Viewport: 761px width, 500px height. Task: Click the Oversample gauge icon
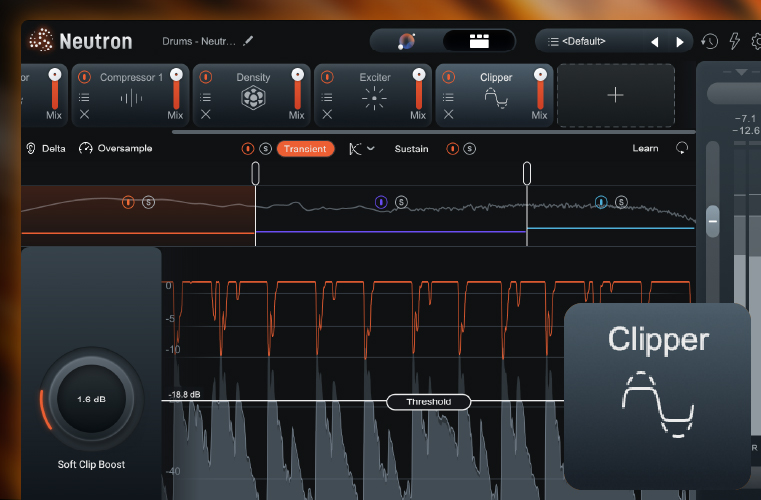tap(85, 148)
